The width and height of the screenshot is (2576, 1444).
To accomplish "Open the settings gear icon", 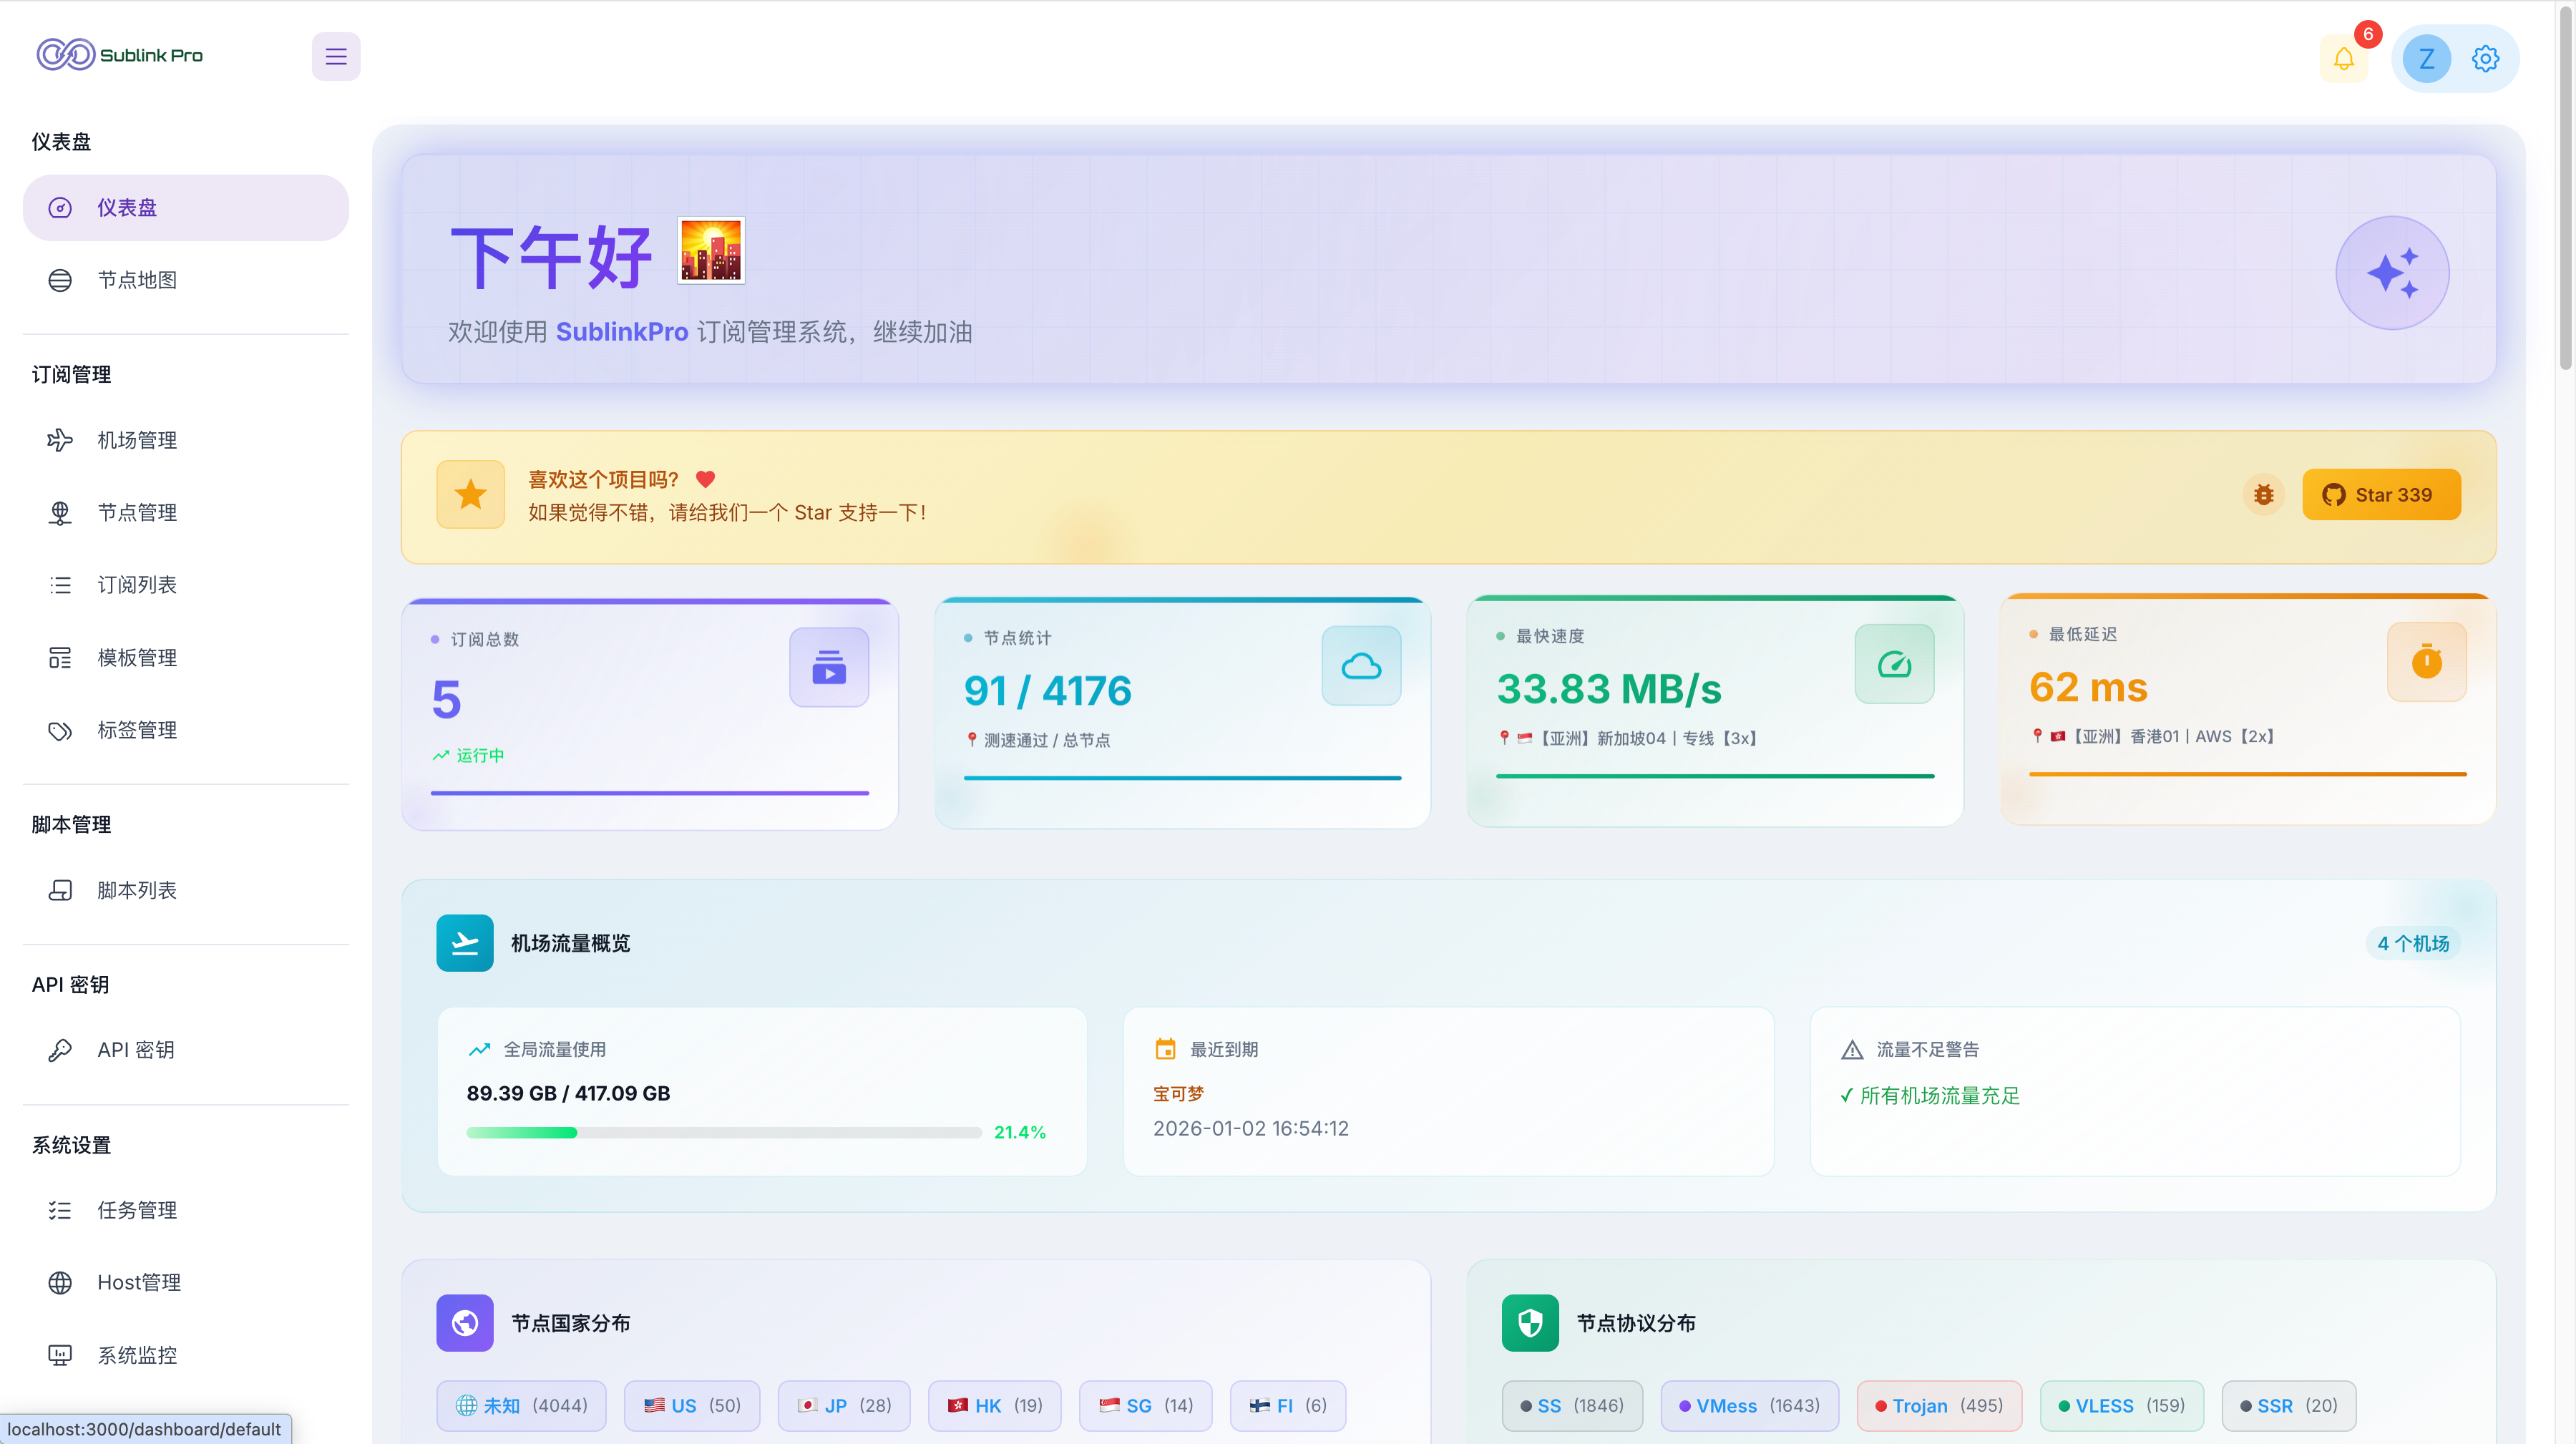I will click(2485, 58).
